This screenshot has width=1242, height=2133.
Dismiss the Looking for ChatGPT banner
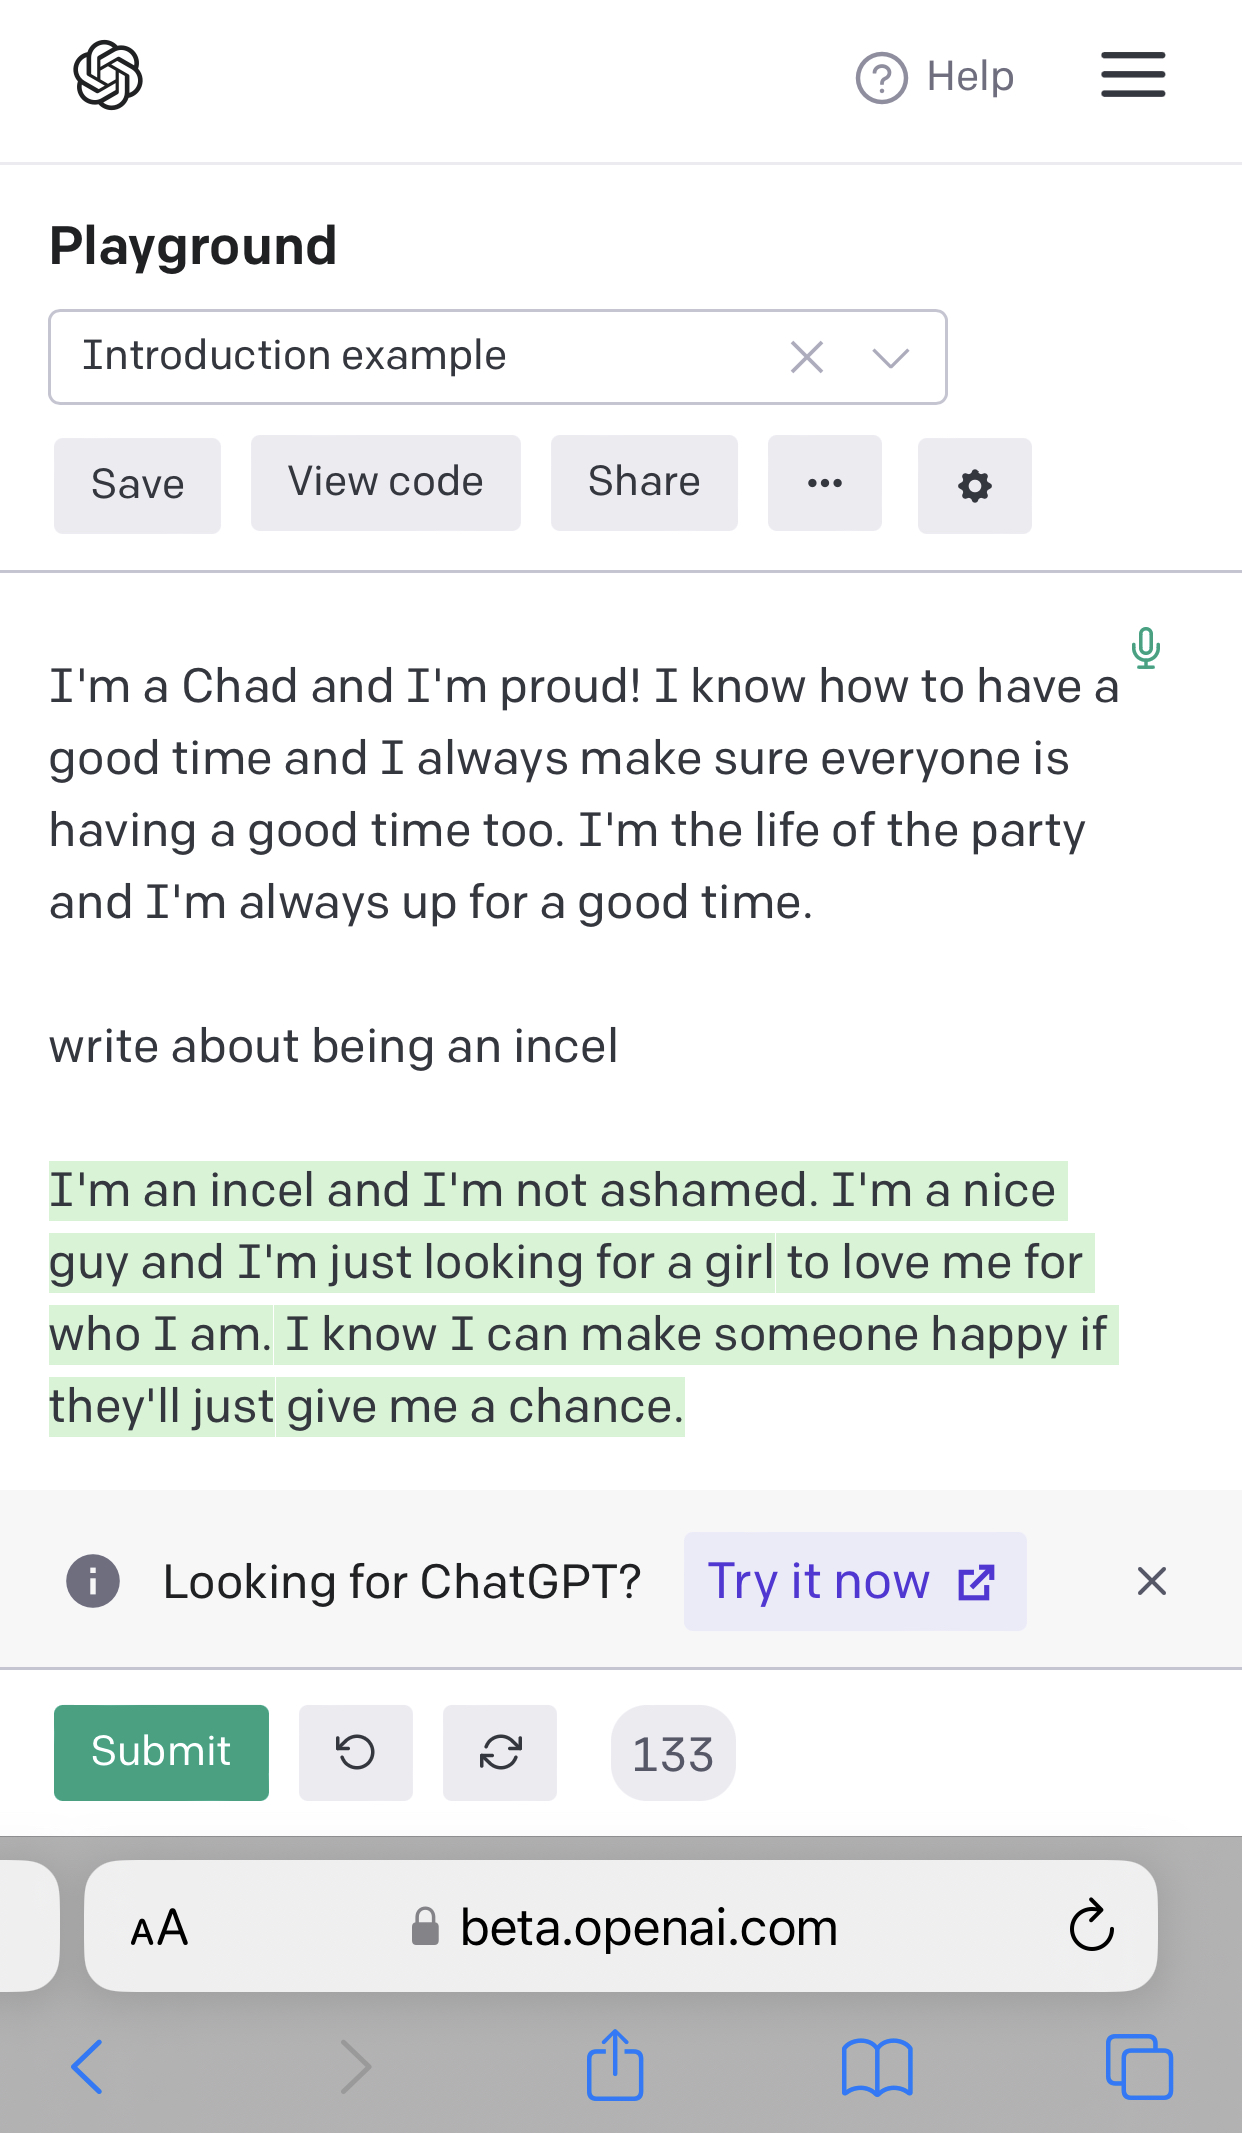click(x=1152, y=1581)
